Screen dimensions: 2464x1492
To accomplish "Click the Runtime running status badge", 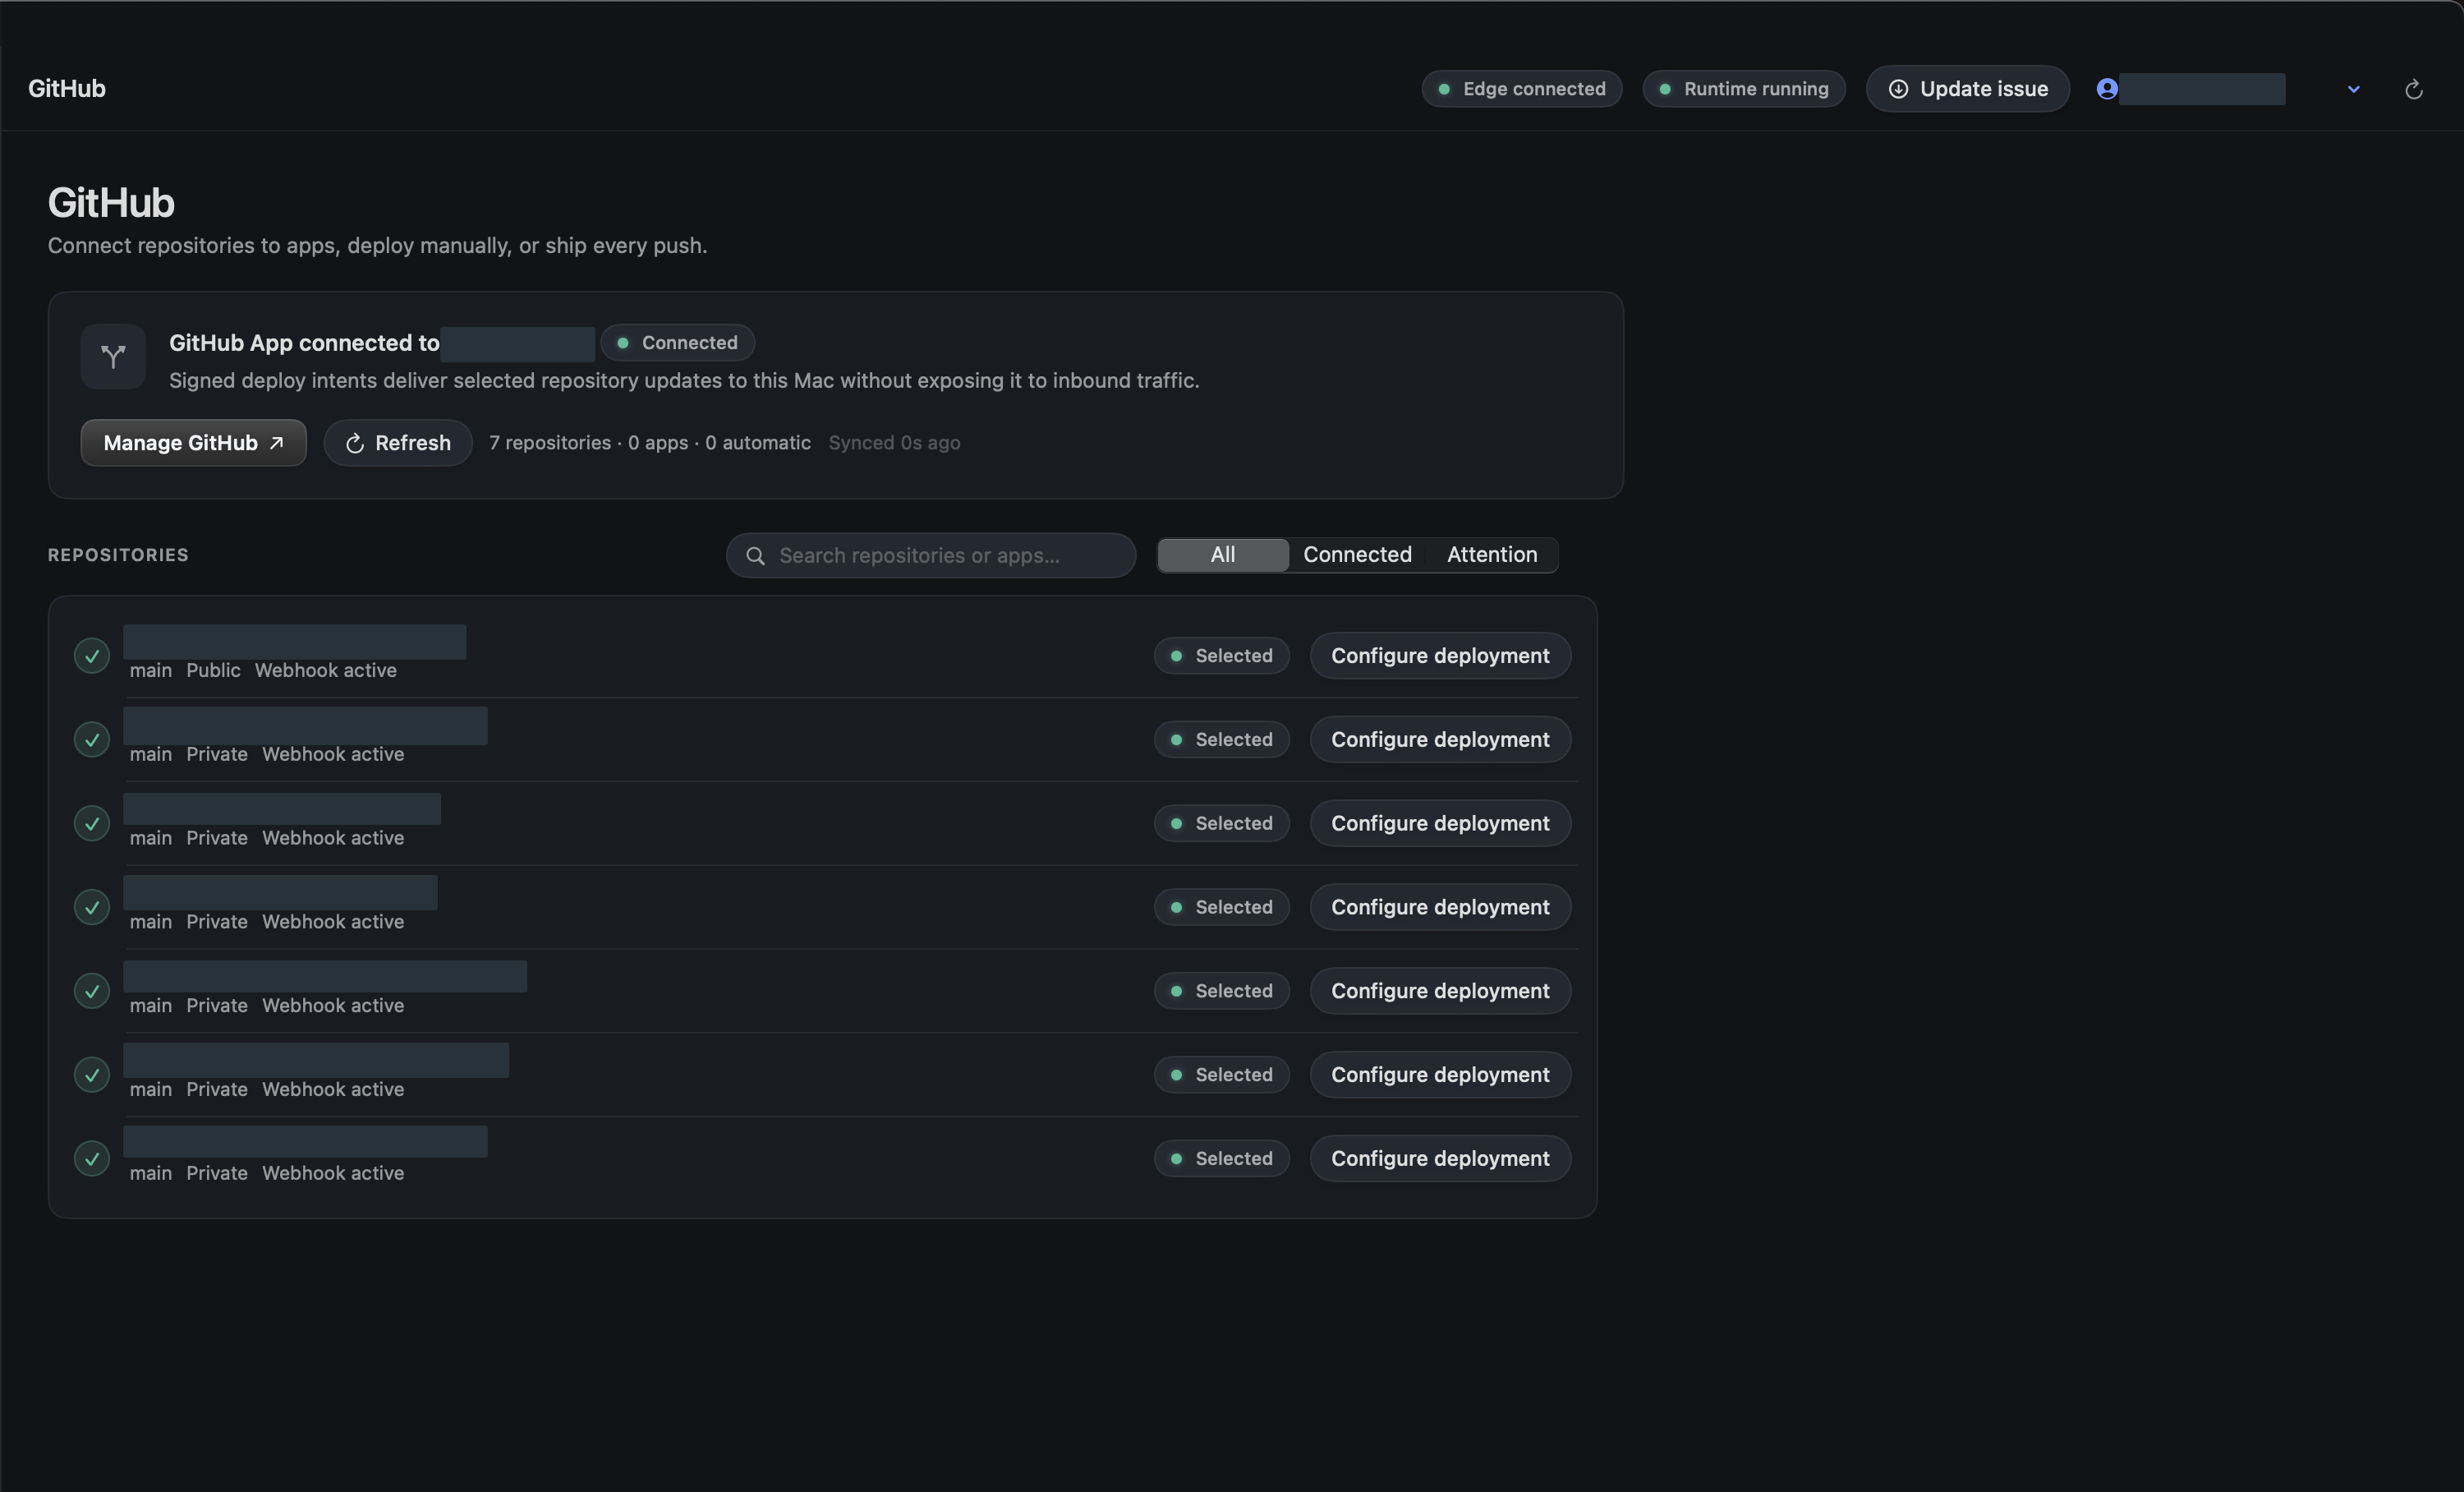I will 1743,89.
